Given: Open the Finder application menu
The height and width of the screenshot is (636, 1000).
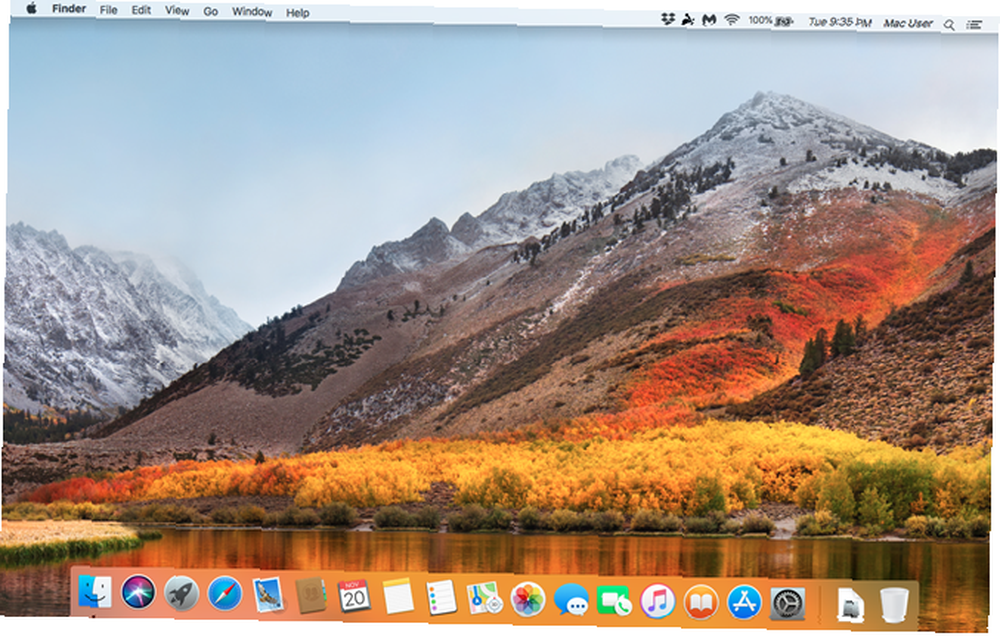Looking at the screenshot, I should tap(69, 9).
